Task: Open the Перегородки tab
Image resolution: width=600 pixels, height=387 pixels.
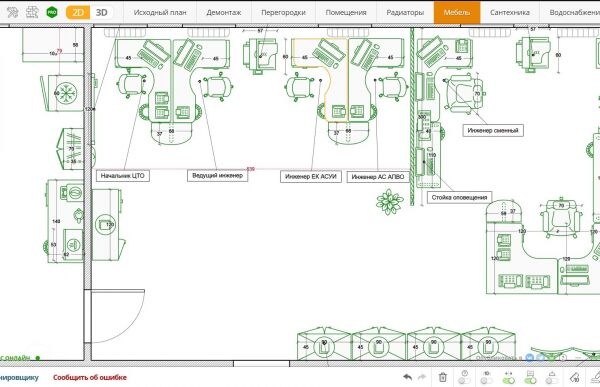Action: pyautogui.click(x=283, y=13)
